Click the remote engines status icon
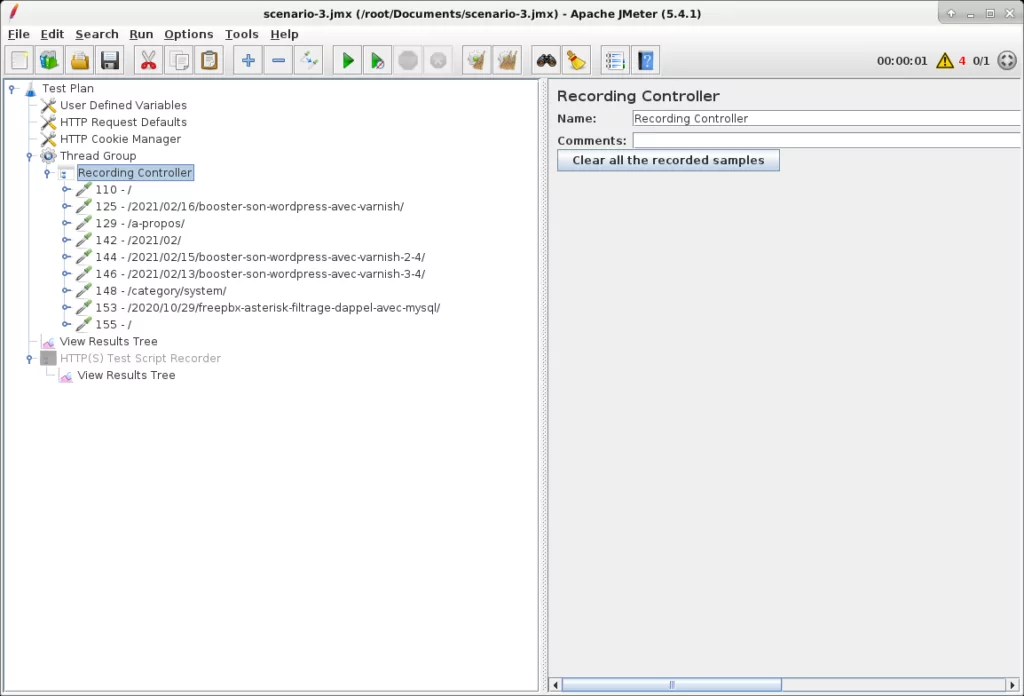Screen dimensions: 1024x696 click(1007, 61)
